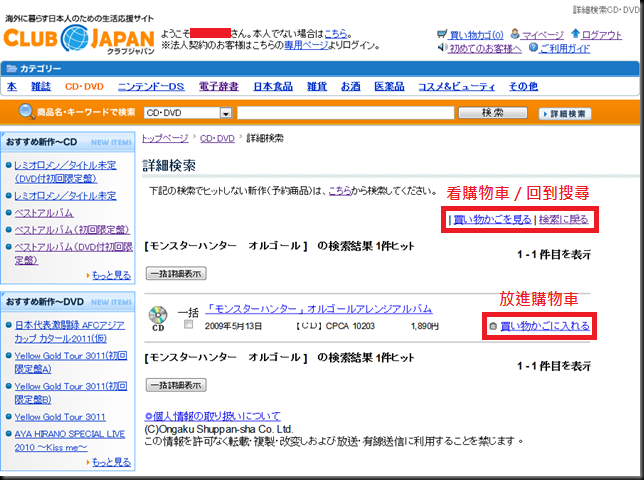Open the コスメ&ビューティ category
Screen dimensions: 644x480
[x=456, y=87]
